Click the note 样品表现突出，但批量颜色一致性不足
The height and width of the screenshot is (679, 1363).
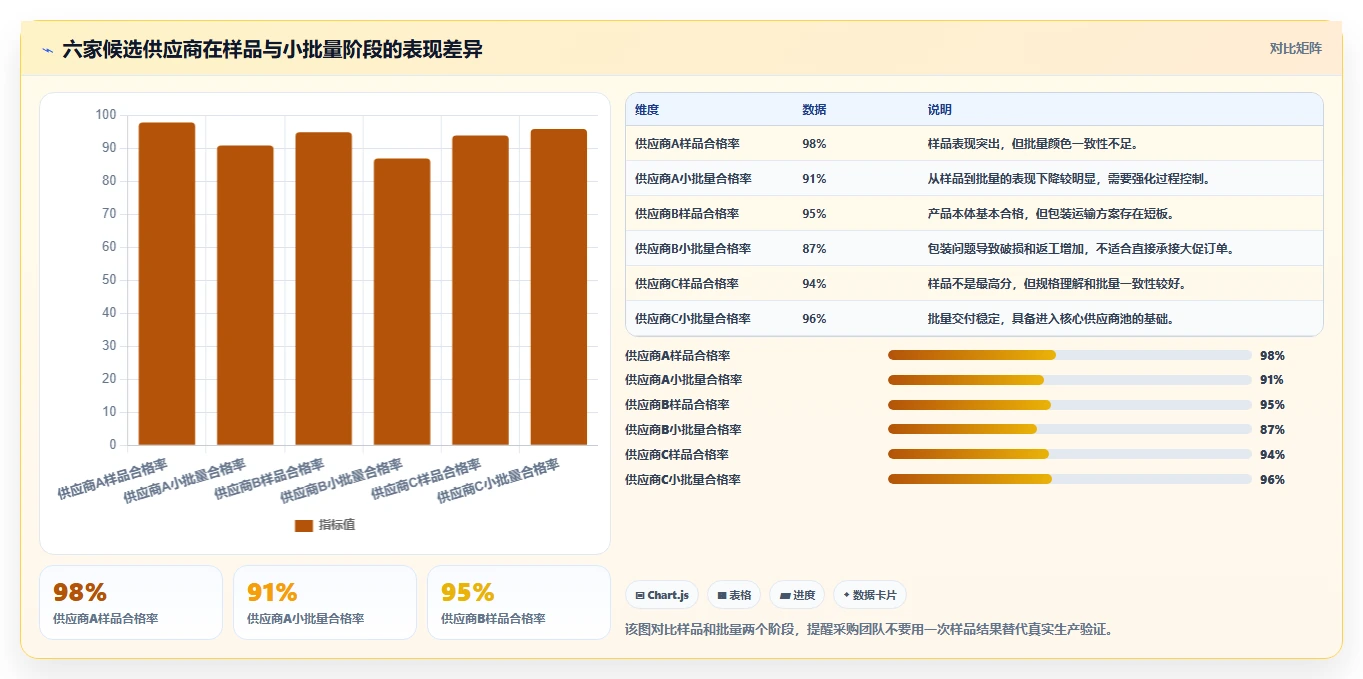pyautogui.click(x=1033, y=144)
